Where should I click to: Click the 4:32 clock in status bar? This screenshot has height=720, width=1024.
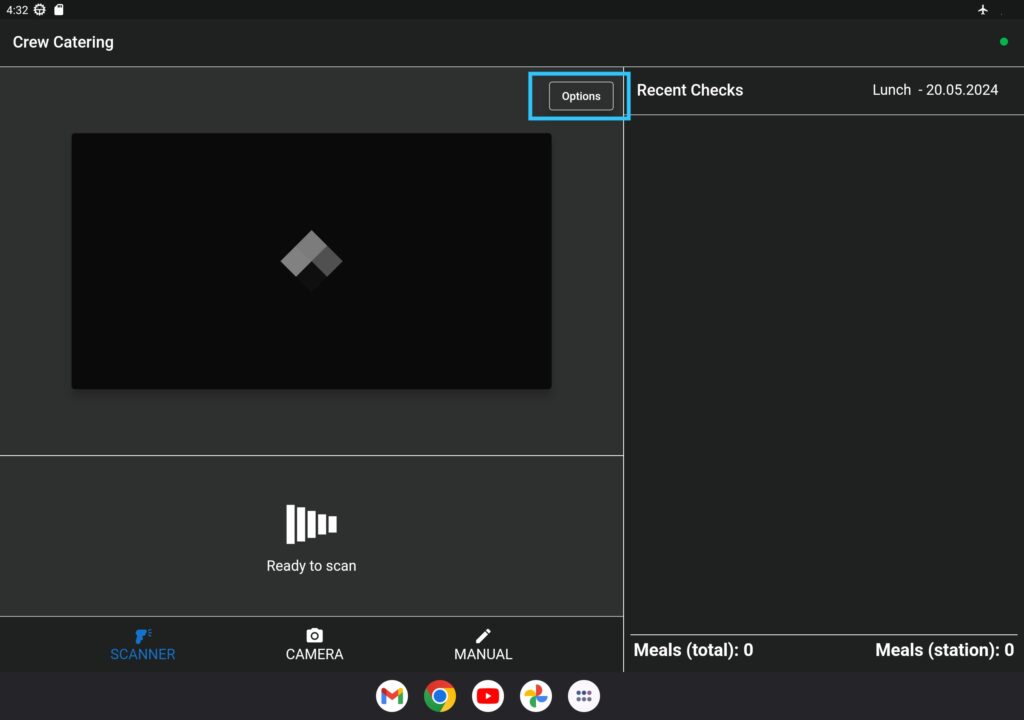(x=17, y=10)
